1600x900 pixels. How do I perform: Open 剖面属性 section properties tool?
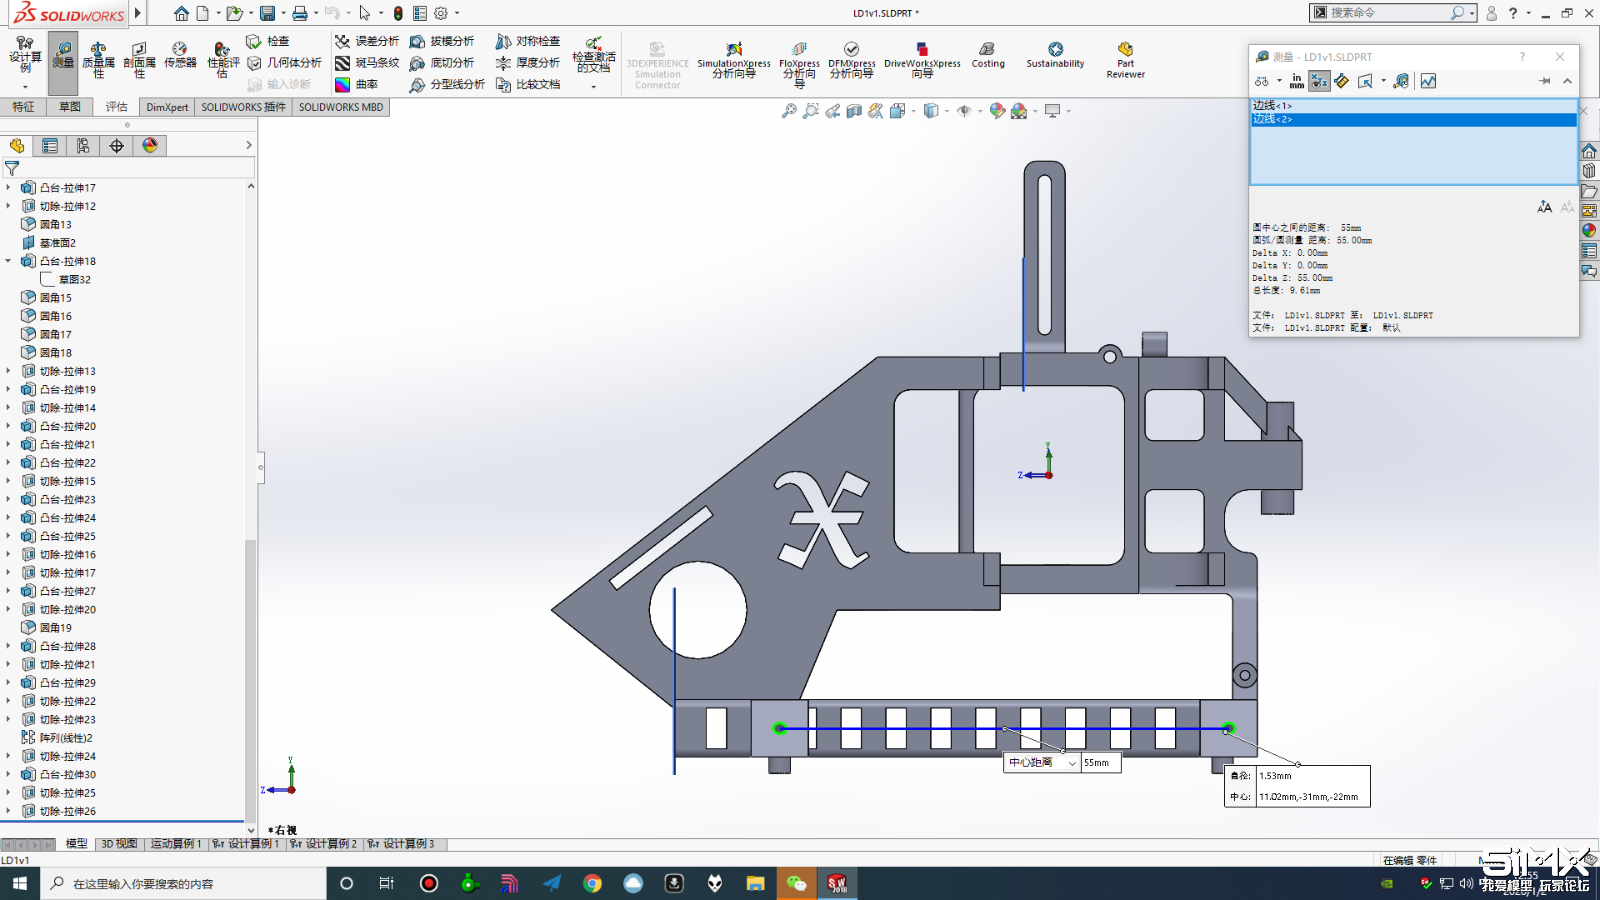tap(139, 60)
